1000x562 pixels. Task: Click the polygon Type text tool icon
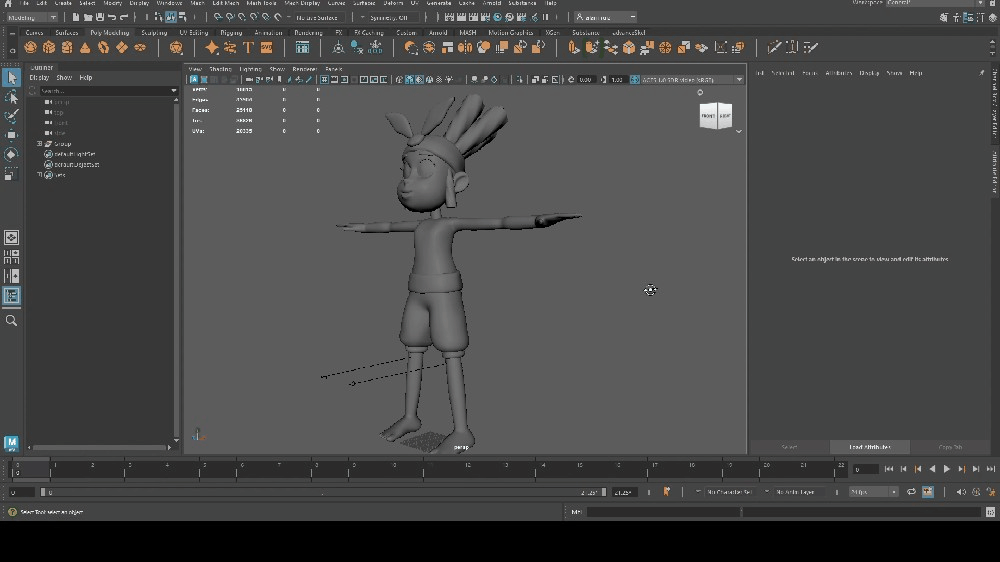coord(248,47)
